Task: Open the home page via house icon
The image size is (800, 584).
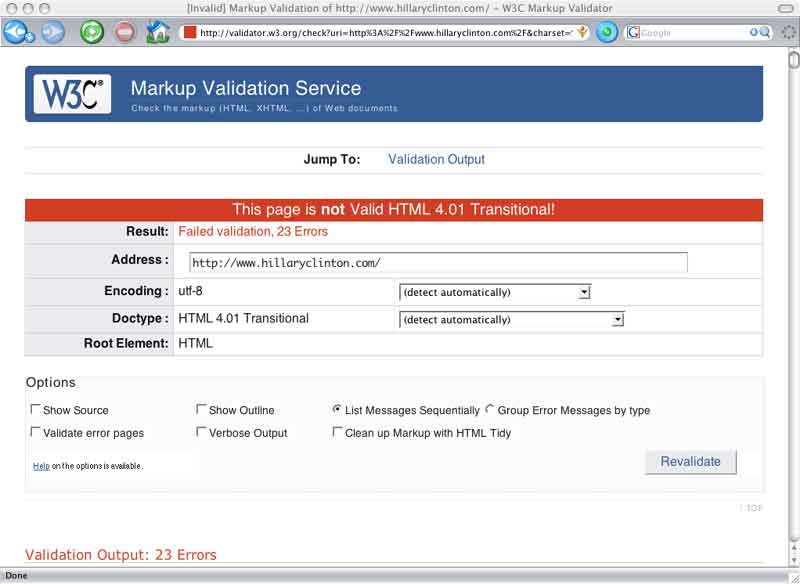Action: pos(158,32)
